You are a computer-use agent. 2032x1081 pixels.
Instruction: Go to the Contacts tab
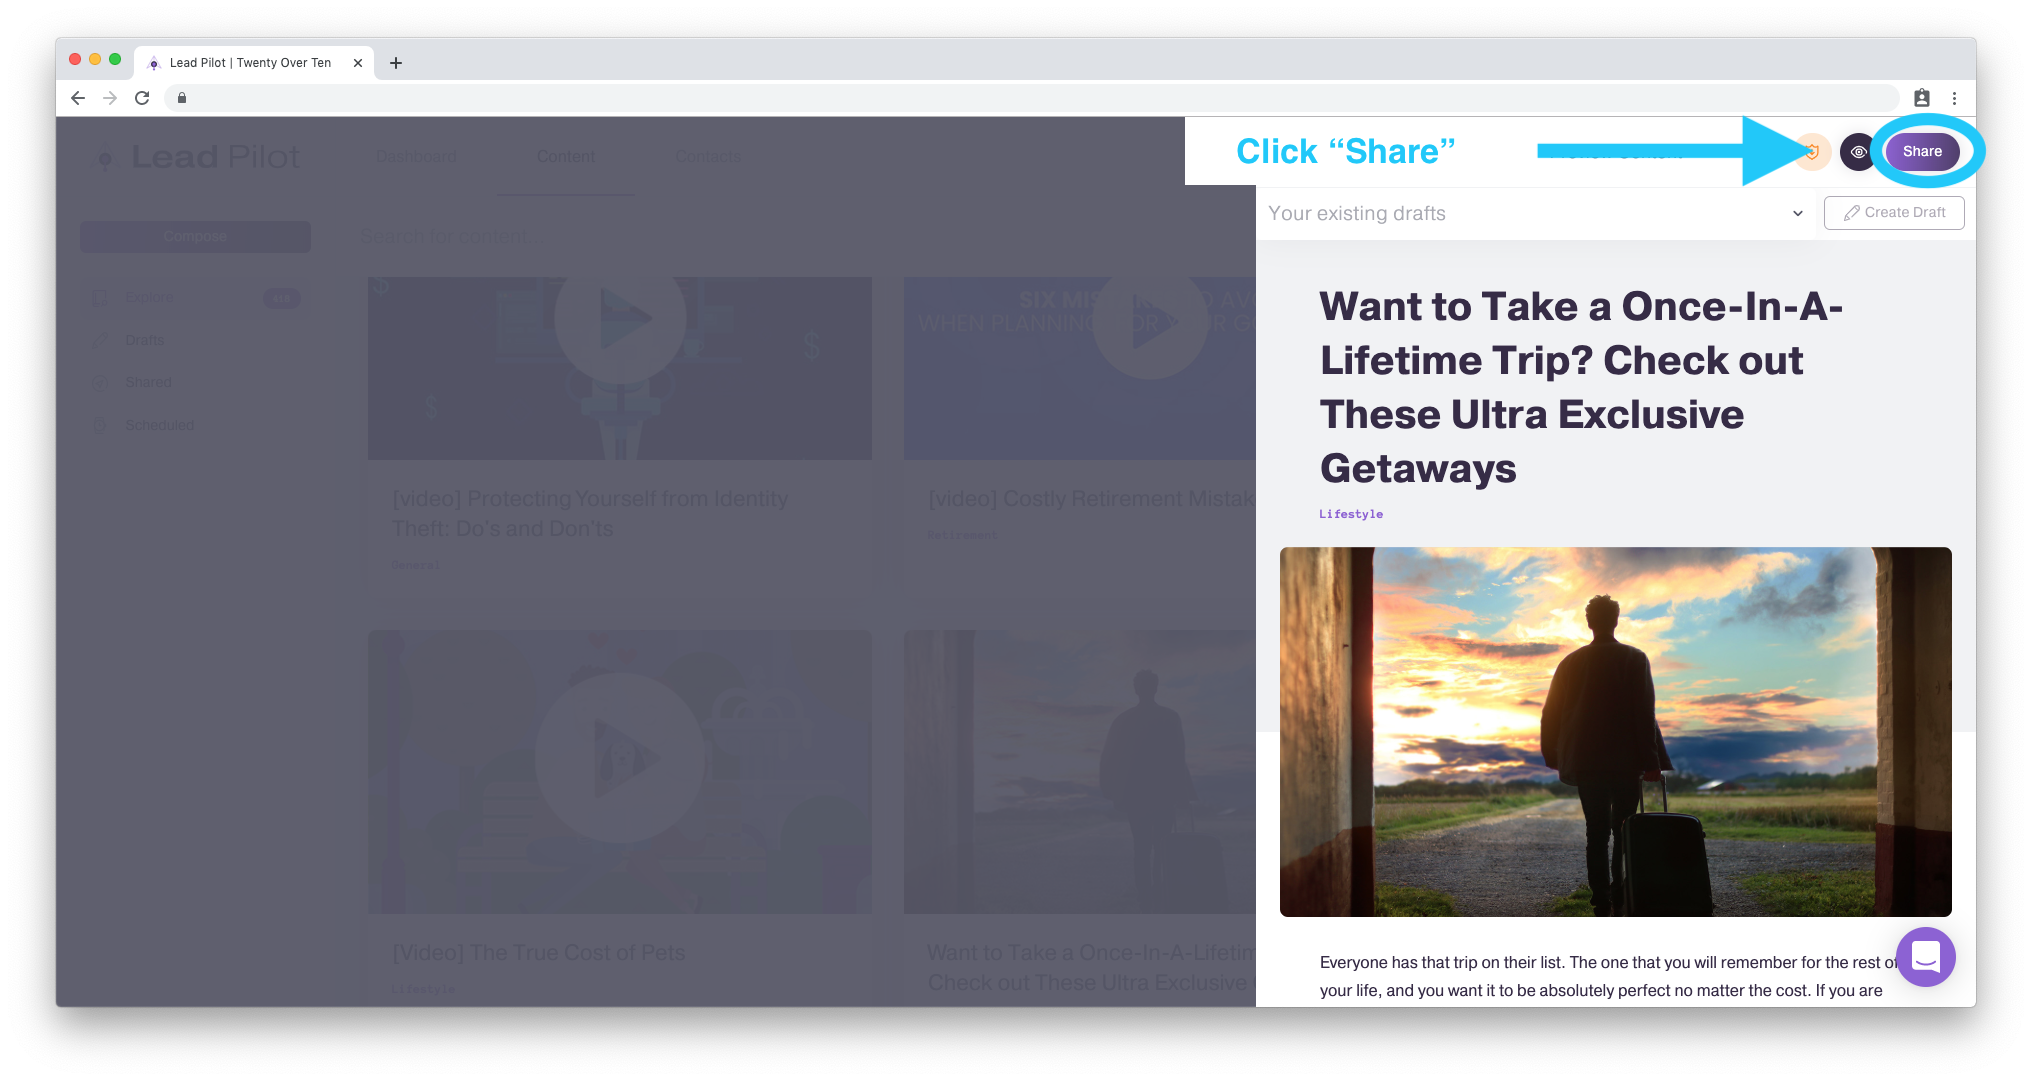click(708, 157)
